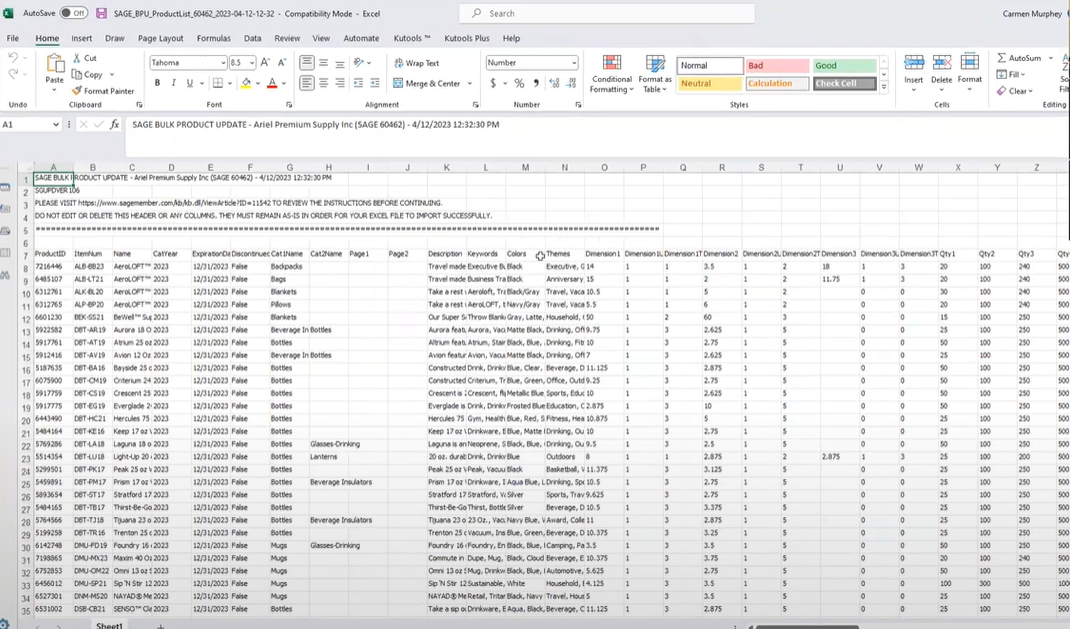The width and height of the screenshot is (1070, 629).
Task: Toggle center alignment for the cell
Action: 325,84
